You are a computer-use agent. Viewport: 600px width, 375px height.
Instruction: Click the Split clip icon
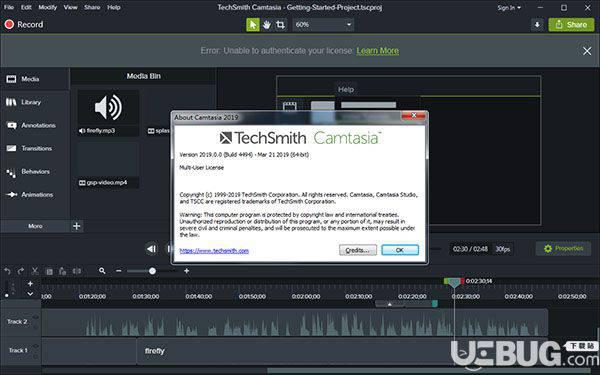click(x=77, y=271)
